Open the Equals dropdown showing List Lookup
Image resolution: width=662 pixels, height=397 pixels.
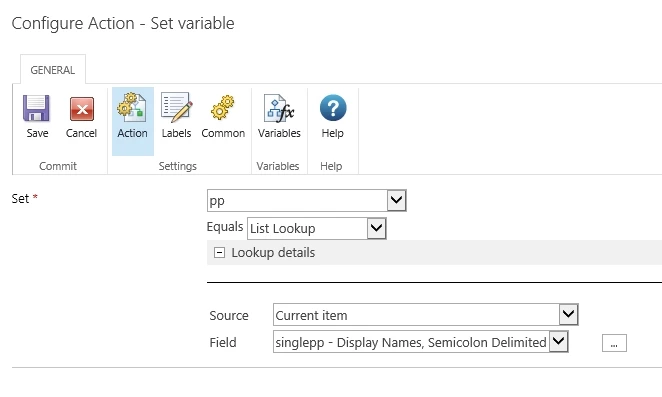pyautogui.click(x=317, y=228)
